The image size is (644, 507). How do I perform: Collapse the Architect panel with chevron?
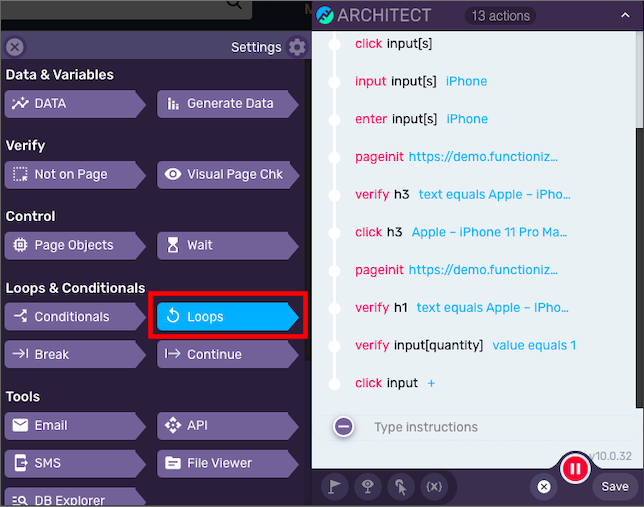tap(625, 16)
